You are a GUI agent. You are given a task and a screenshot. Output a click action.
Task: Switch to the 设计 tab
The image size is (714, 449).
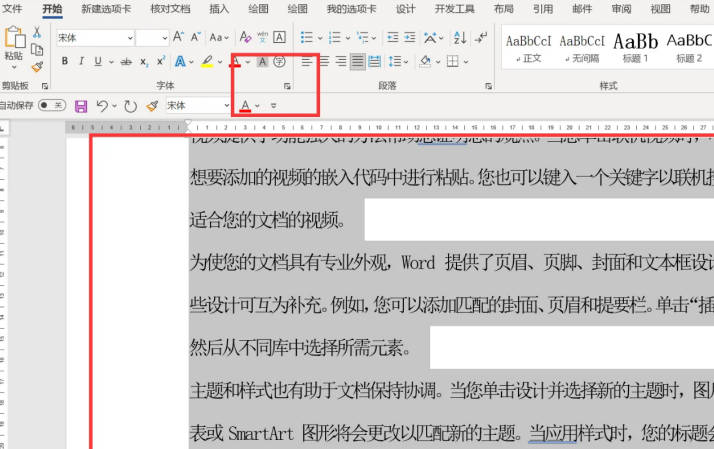[x=405, y=9]
